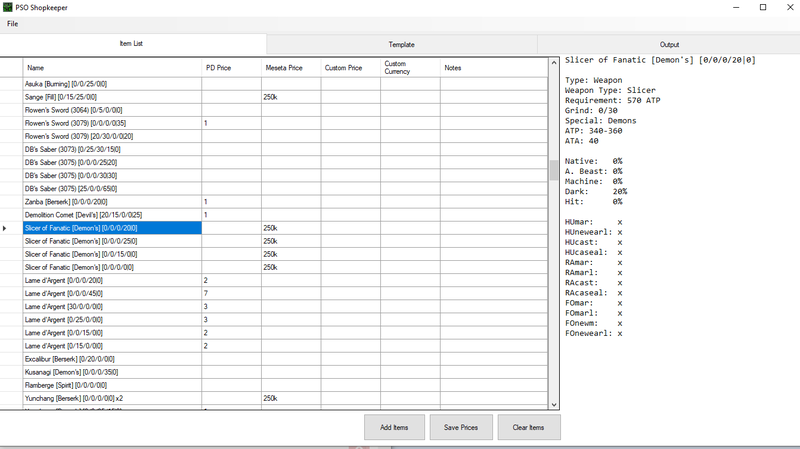The image size is (800, 449).
Task: Select Slicer of Fanatic [0/0/0/25|0]
Action: 112,241
